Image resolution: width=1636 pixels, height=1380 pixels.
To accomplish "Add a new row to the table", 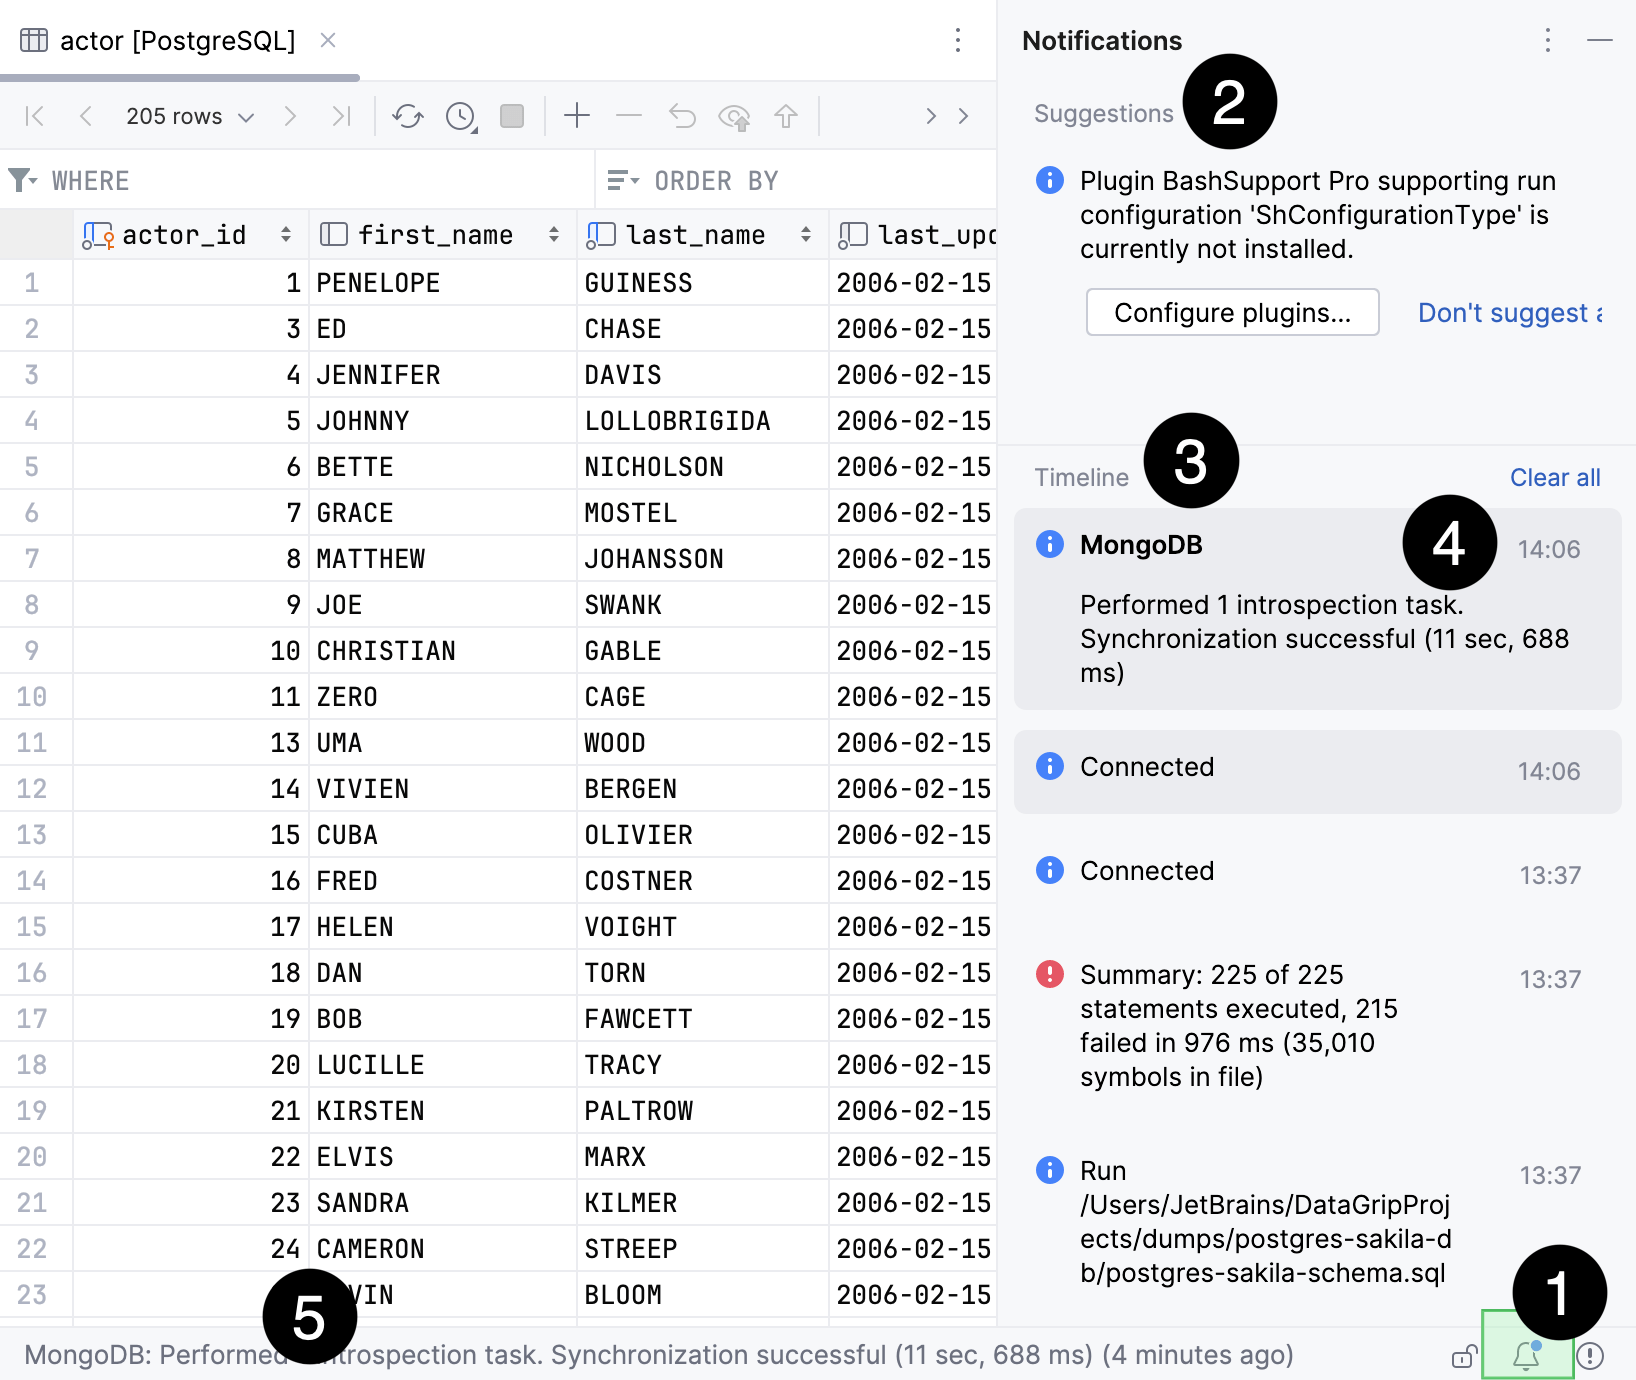I will [x=577, y=116].
